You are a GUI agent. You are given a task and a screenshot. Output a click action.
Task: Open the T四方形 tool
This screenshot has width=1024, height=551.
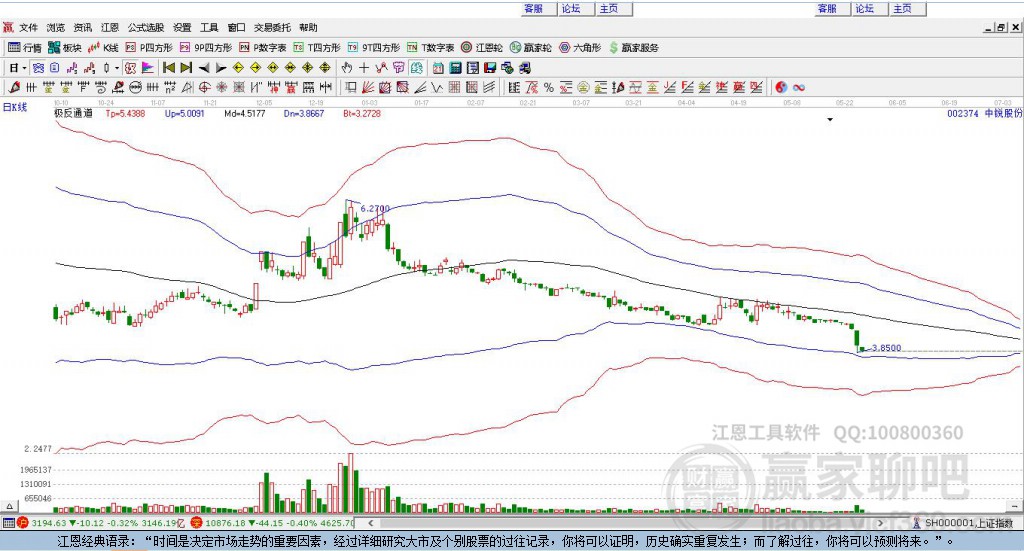click(x=317, y=48)
